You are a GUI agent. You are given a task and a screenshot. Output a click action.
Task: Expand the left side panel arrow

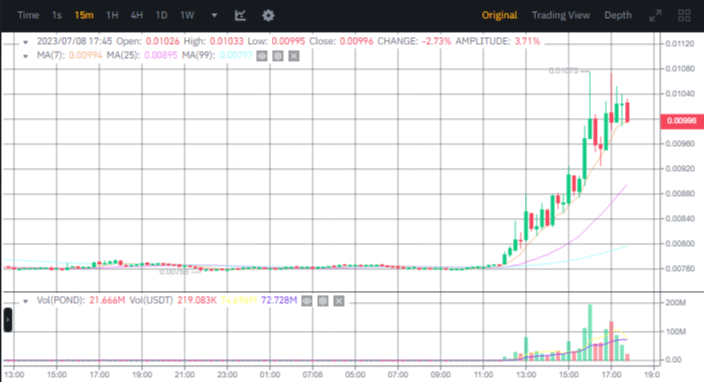pyautogui.click(x=8, y=320)
